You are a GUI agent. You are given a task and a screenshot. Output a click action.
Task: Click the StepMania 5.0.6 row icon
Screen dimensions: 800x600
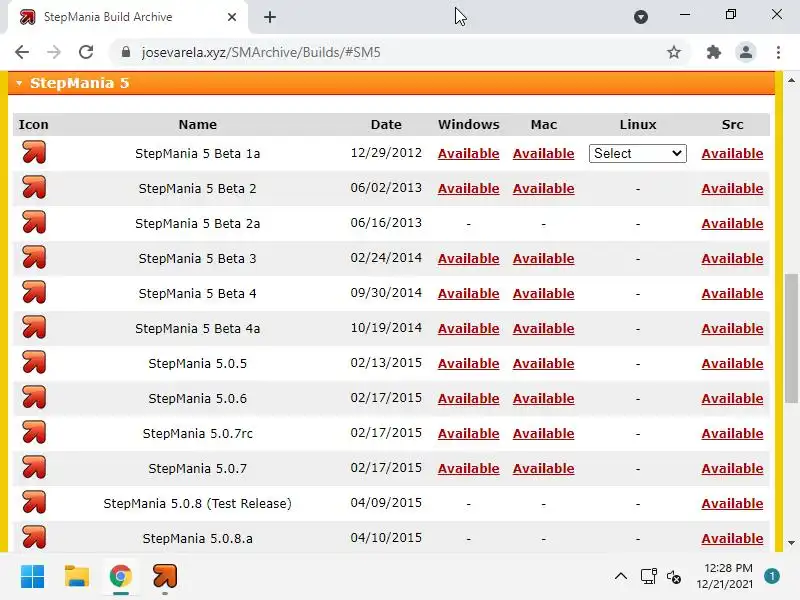point(34,397)
